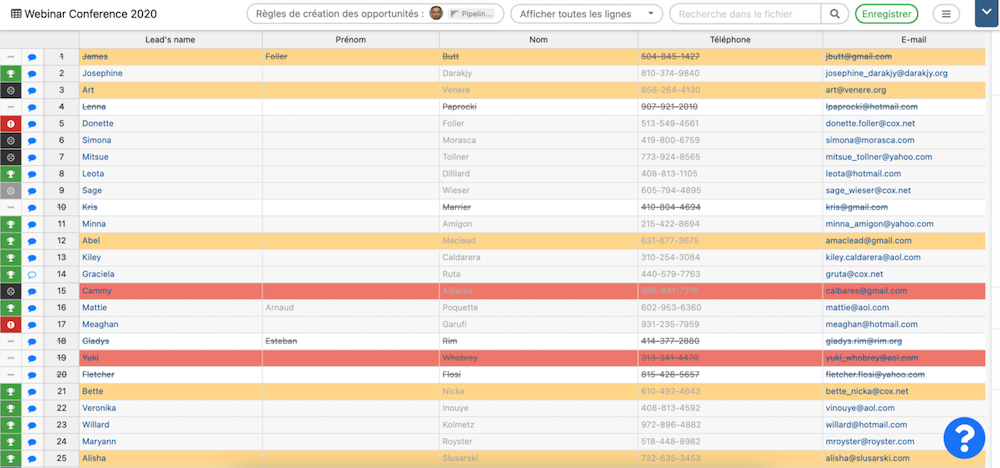Viewport: 1000px width, 468px height.
Task: Click email gruta@cox.net
Action: [x=854, y=274]
